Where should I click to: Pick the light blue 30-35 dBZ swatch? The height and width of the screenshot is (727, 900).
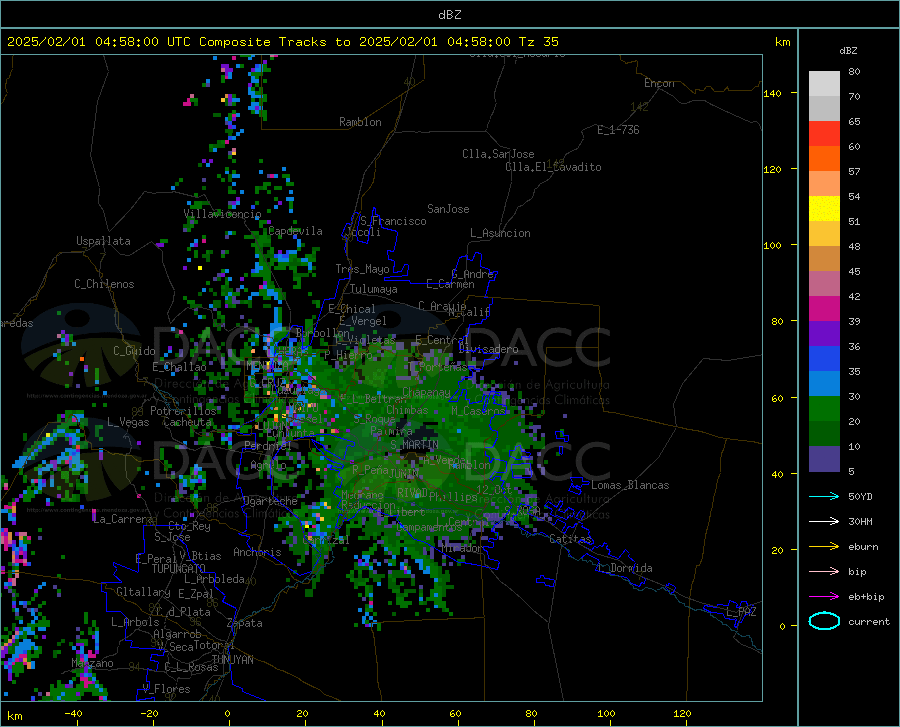(824, 384)
